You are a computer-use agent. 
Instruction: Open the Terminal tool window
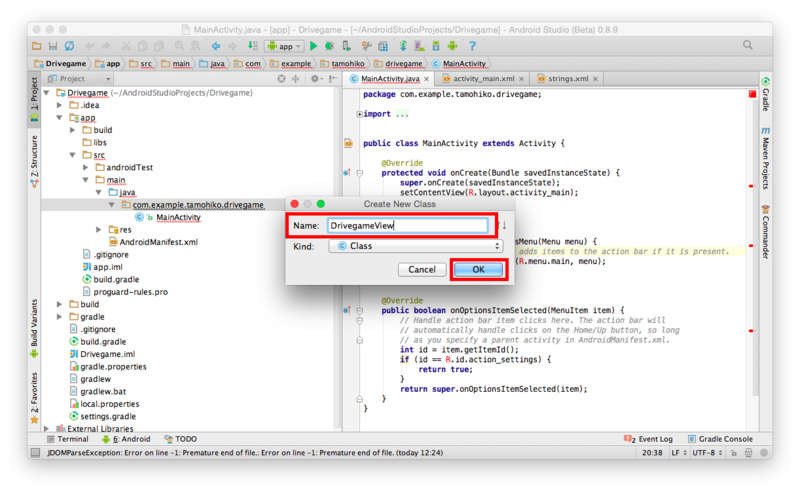[67, 439]
